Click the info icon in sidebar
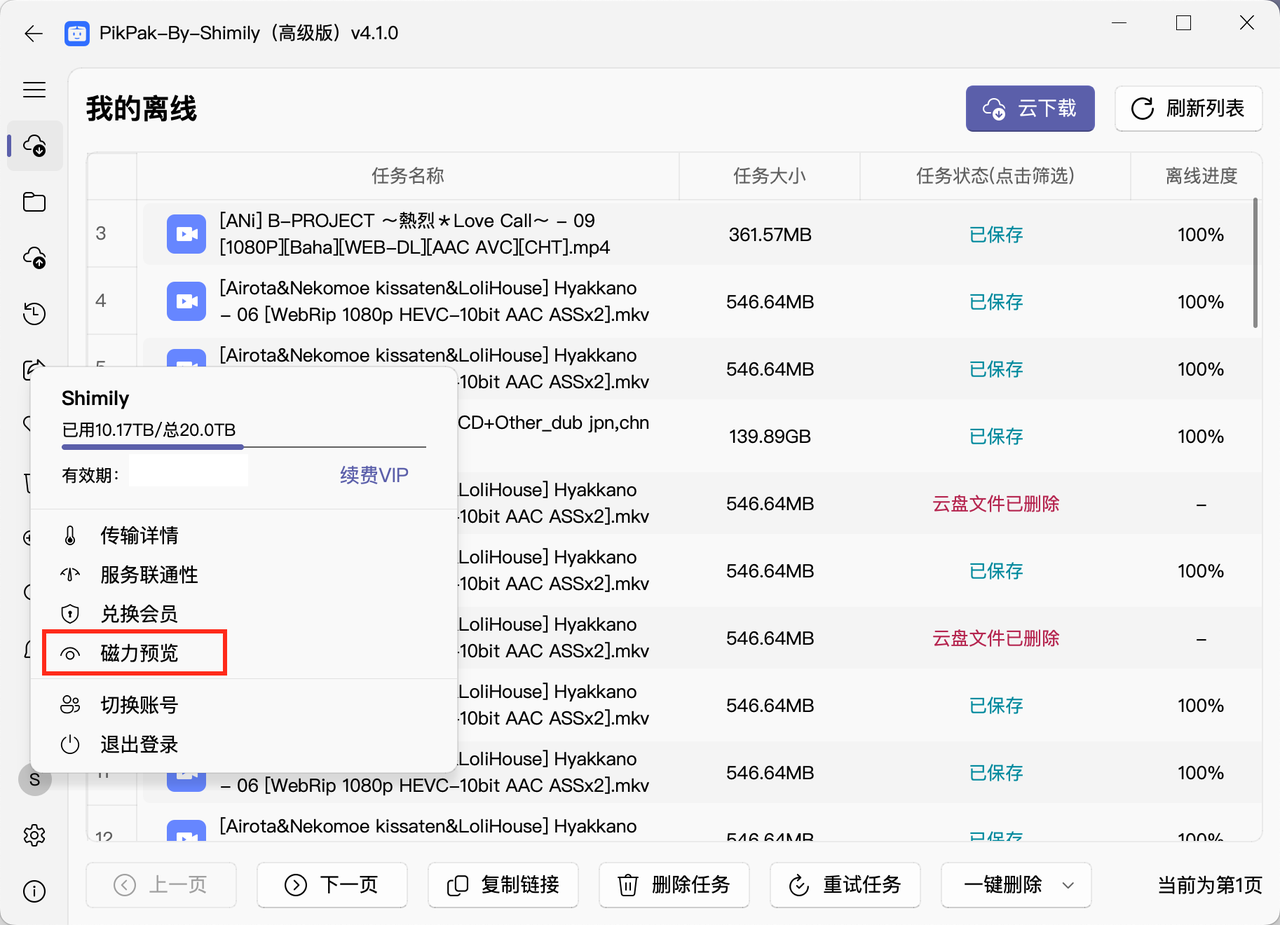This screenshot has width=1280, height=925. point(34,891)
